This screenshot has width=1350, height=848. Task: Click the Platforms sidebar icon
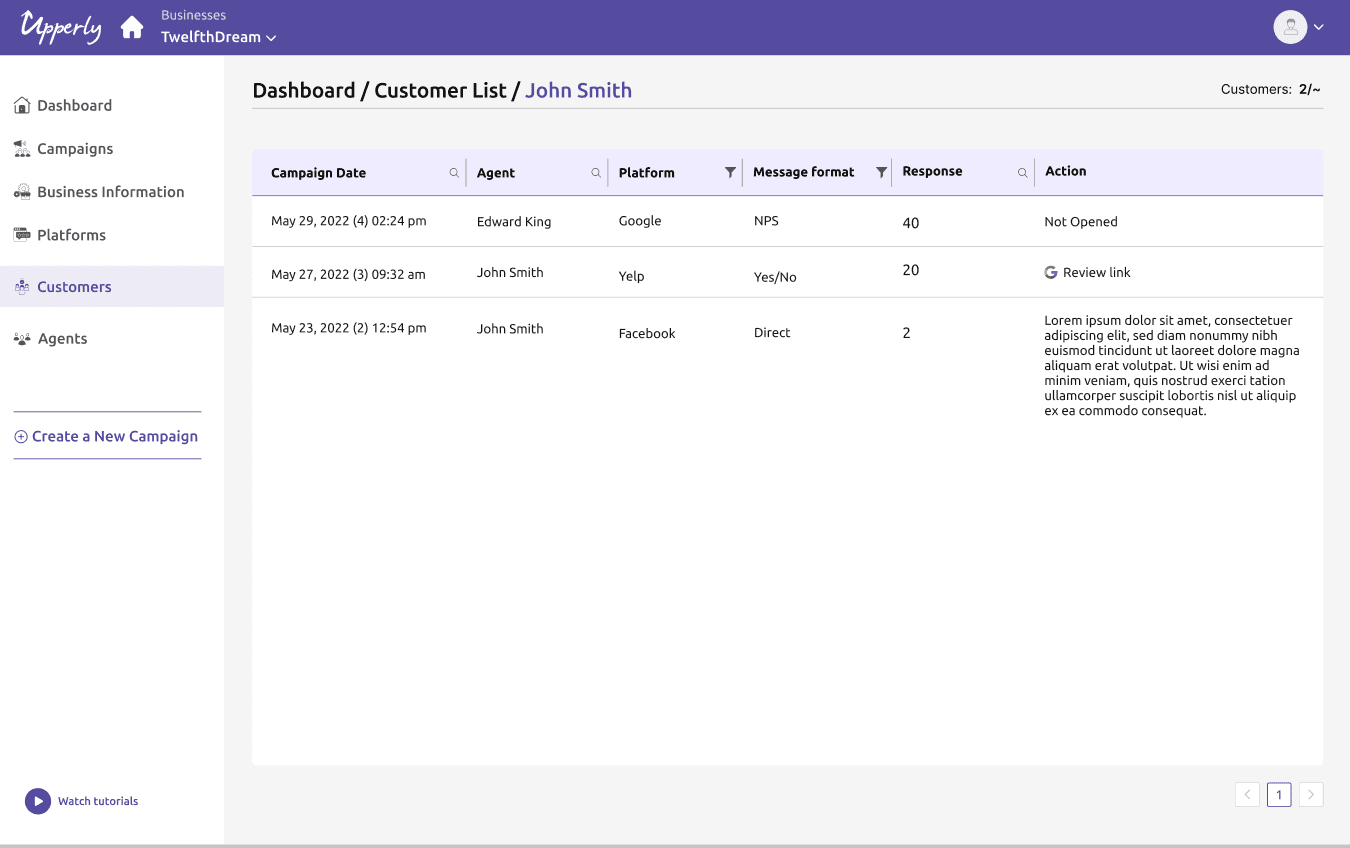point(21,234)
